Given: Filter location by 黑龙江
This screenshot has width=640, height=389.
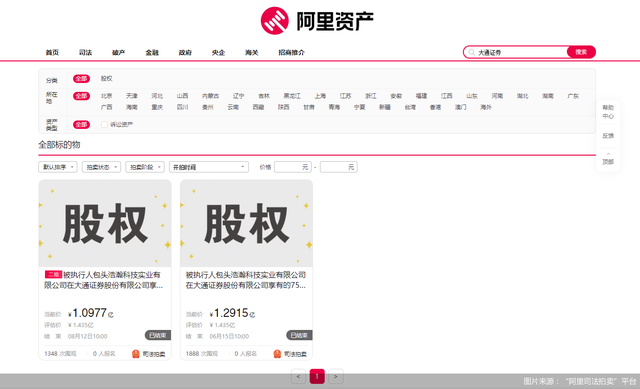Looking at the screenshot, I should click(x=292, y=96).
